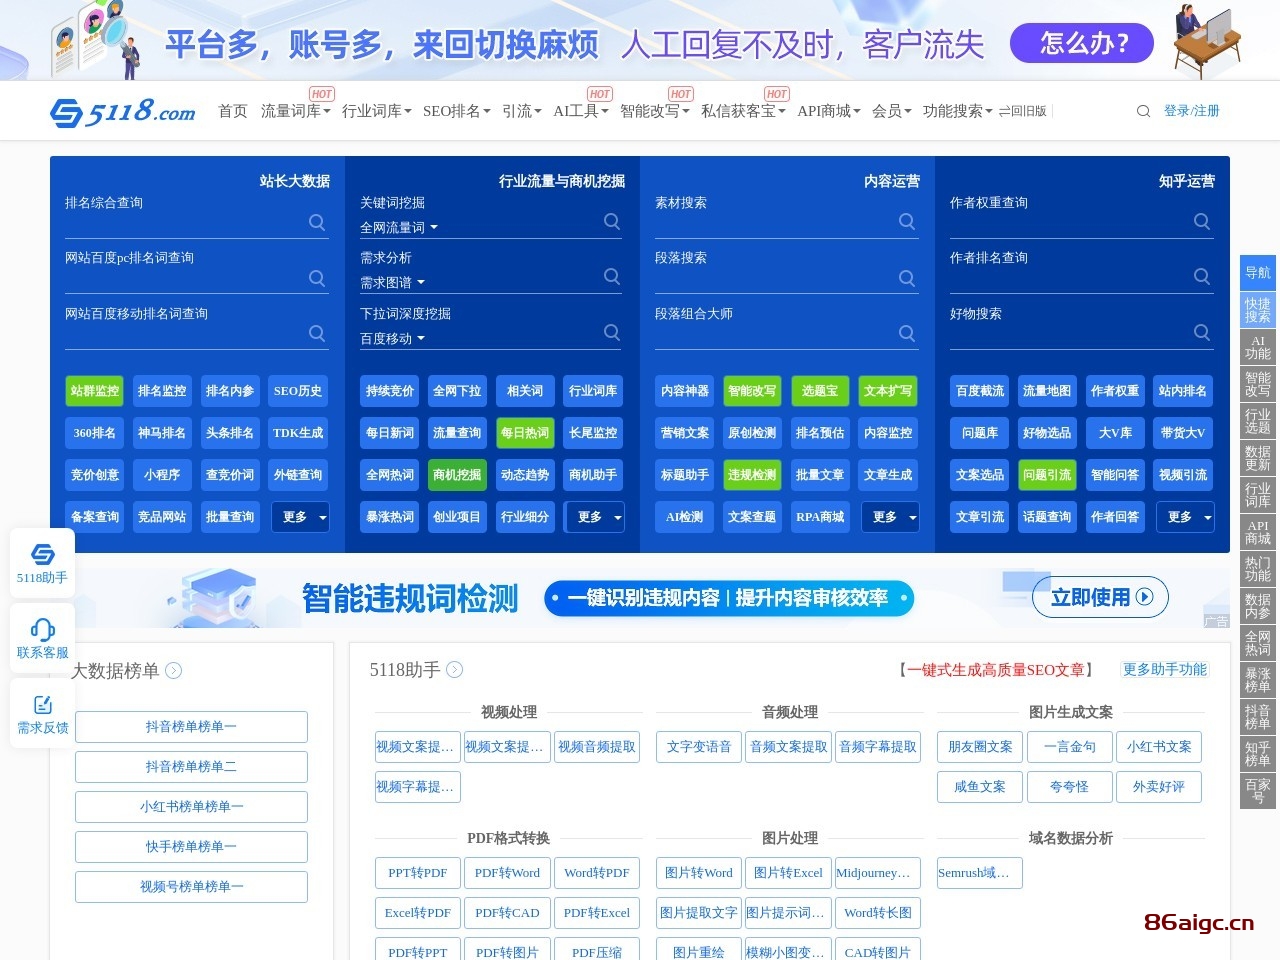
Task: Open 更多 dropdown in 站长大数据 panel
Action: point(300,517)
